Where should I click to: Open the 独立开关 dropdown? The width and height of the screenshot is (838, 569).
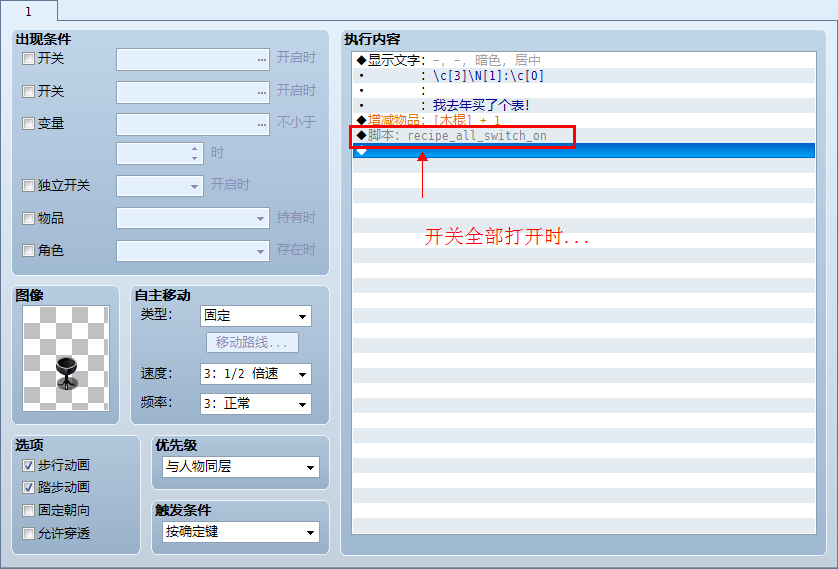[x=160, y=186]
